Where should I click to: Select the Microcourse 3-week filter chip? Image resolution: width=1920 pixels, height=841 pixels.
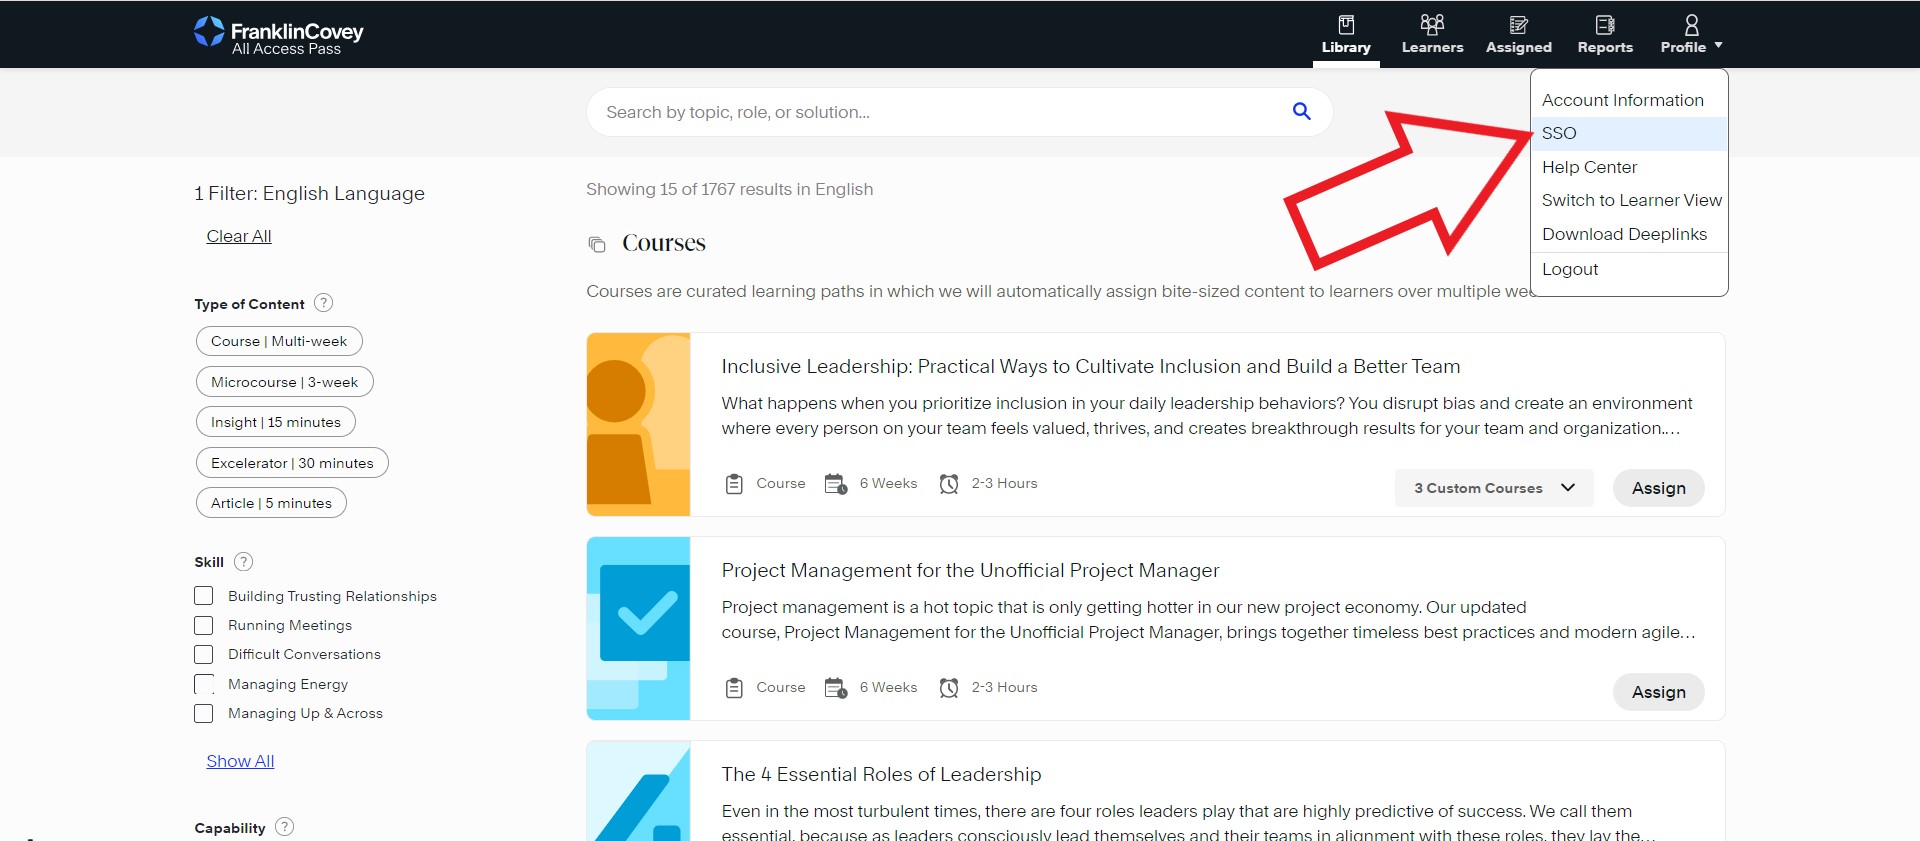click(x=284, y=382)
